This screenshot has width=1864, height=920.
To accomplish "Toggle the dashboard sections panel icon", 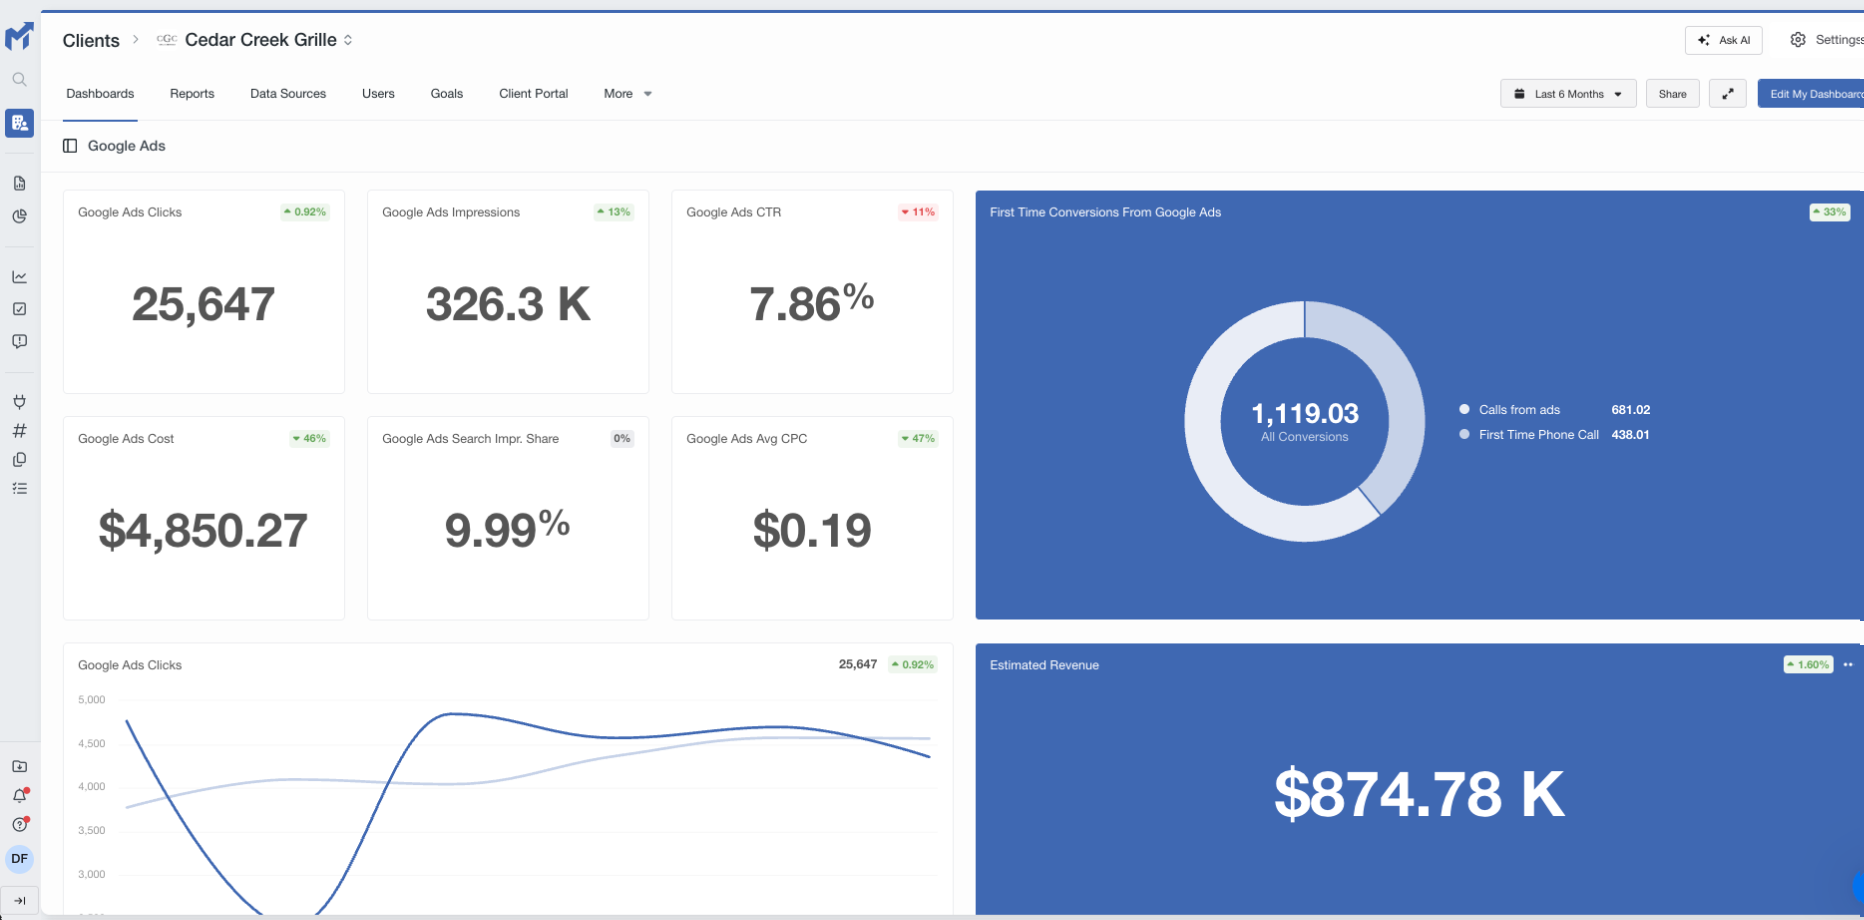I will tap(70, 146).
